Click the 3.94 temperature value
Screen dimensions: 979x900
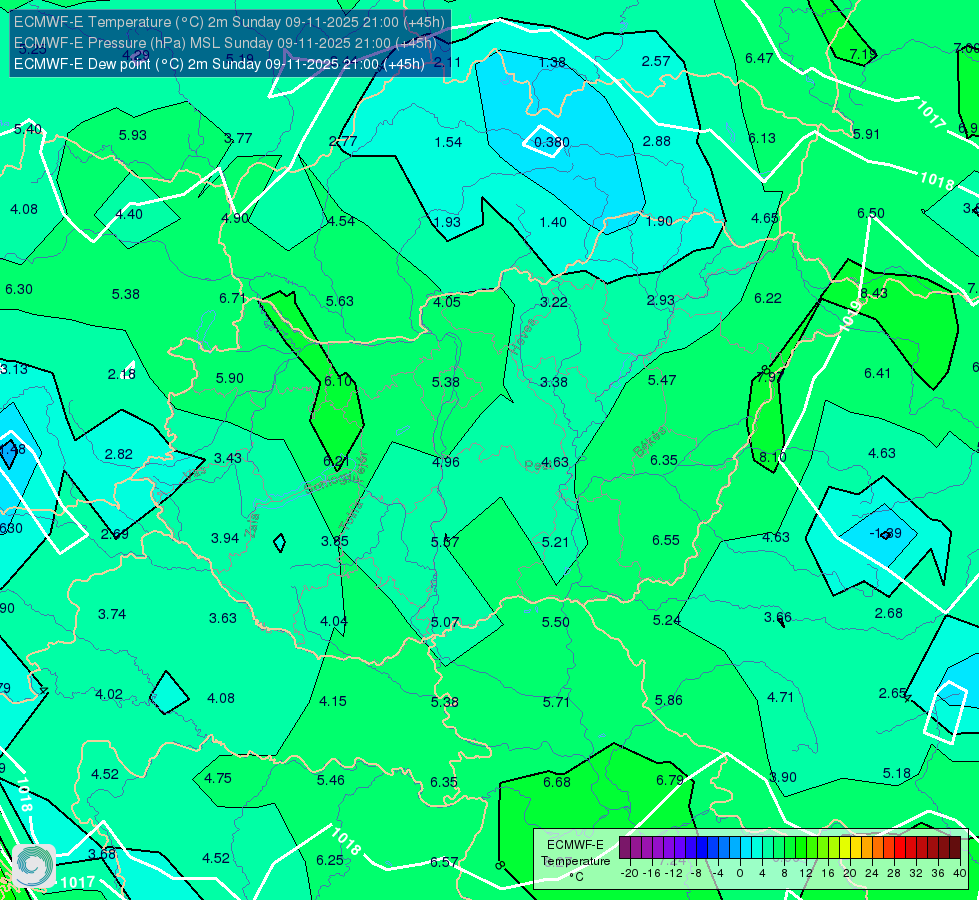click(x=225, y=538)
